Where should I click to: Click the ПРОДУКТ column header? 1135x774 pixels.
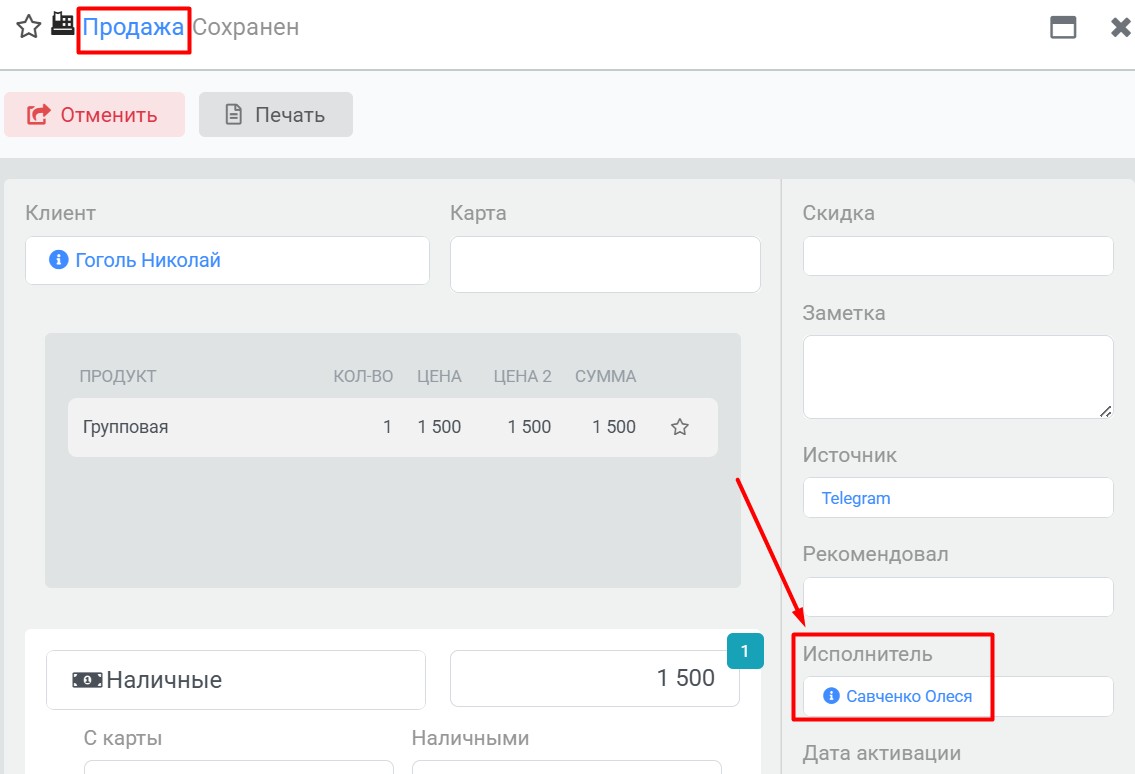pyautogui.click(x=118, y=377)
